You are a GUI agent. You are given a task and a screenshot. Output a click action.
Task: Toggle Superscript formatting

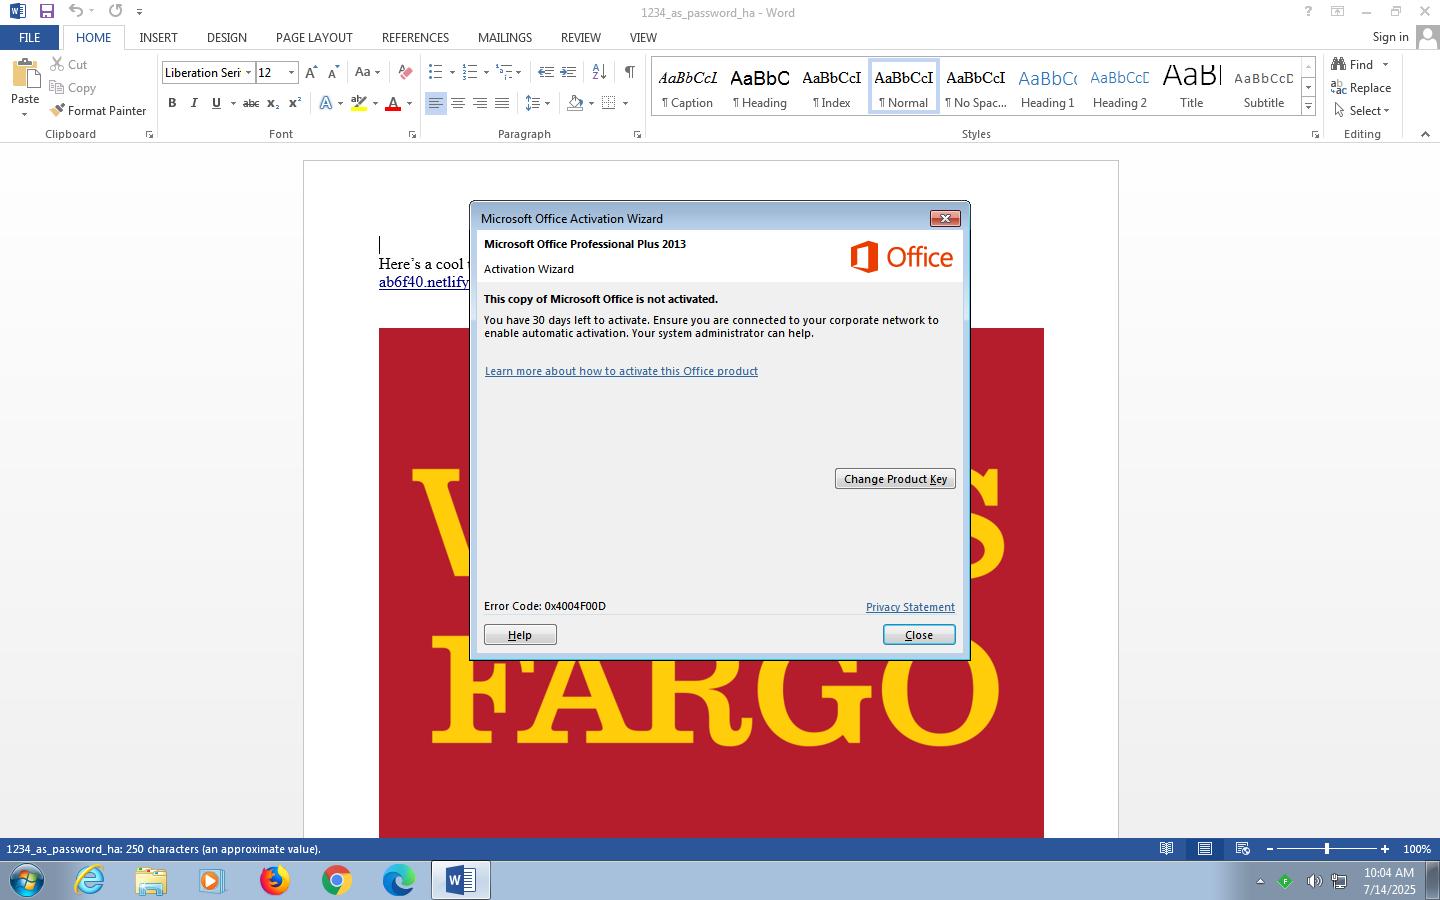pyautogui.click(x=295, y=103)
